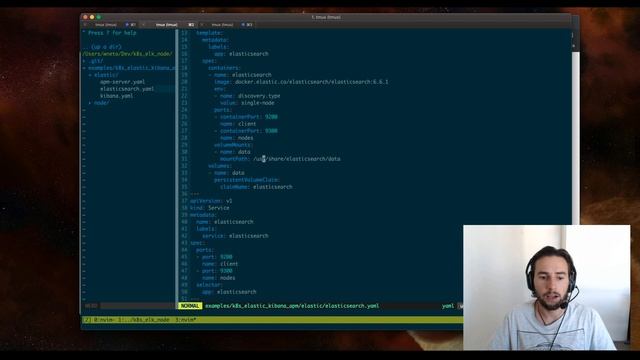Click the 'kind: Service' line
Screen dimensions: 640x360
pyautogui.click(x=210, y=208)
